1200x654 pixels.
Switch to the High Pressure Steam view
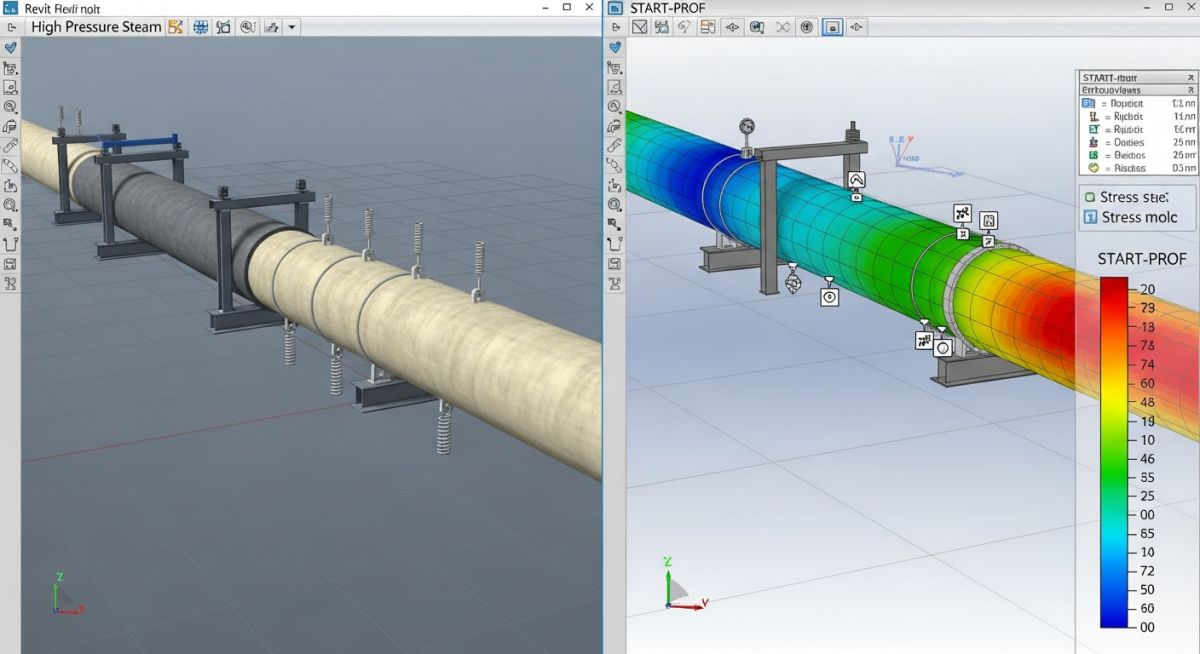tap(95, 26)
